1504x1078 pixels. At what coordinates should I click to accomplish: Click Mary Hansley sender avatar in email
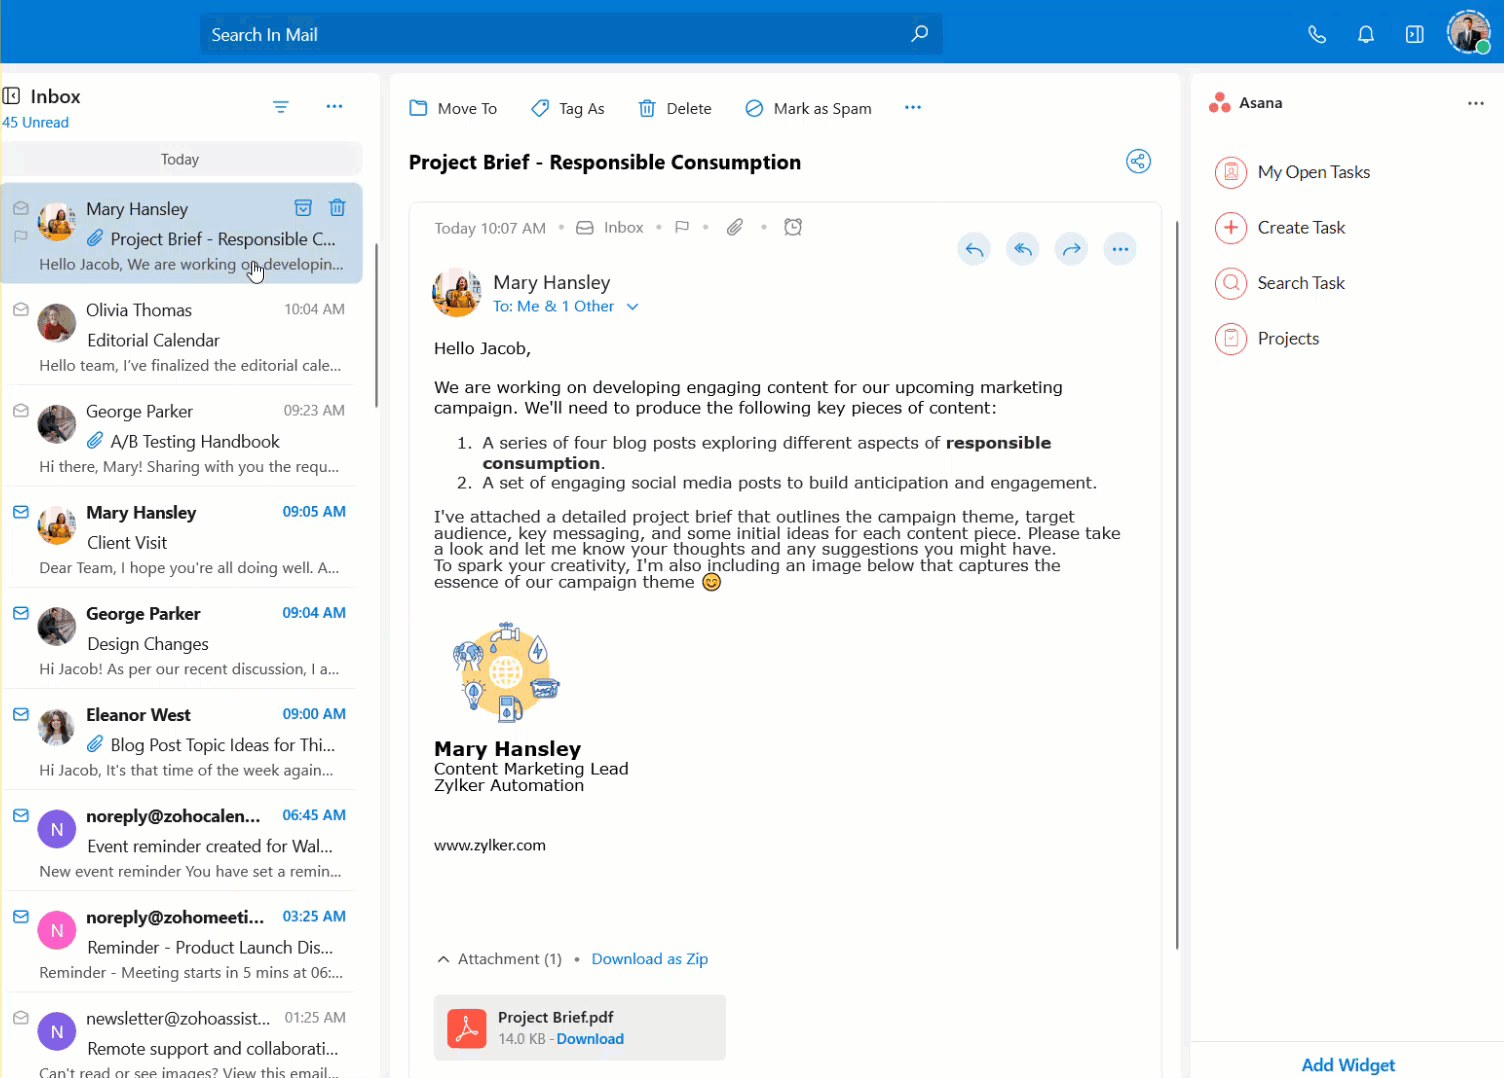(x=456, y=293)
